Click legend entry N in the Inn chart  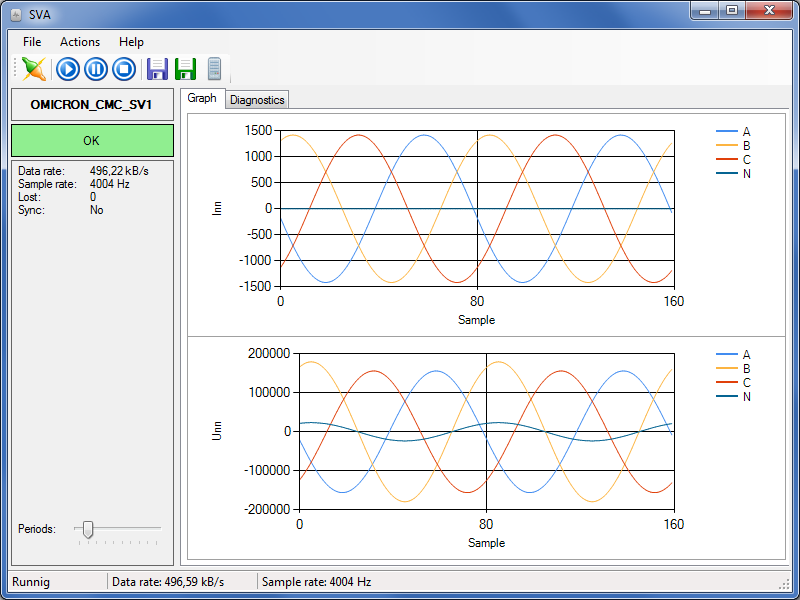coord(733,173)
